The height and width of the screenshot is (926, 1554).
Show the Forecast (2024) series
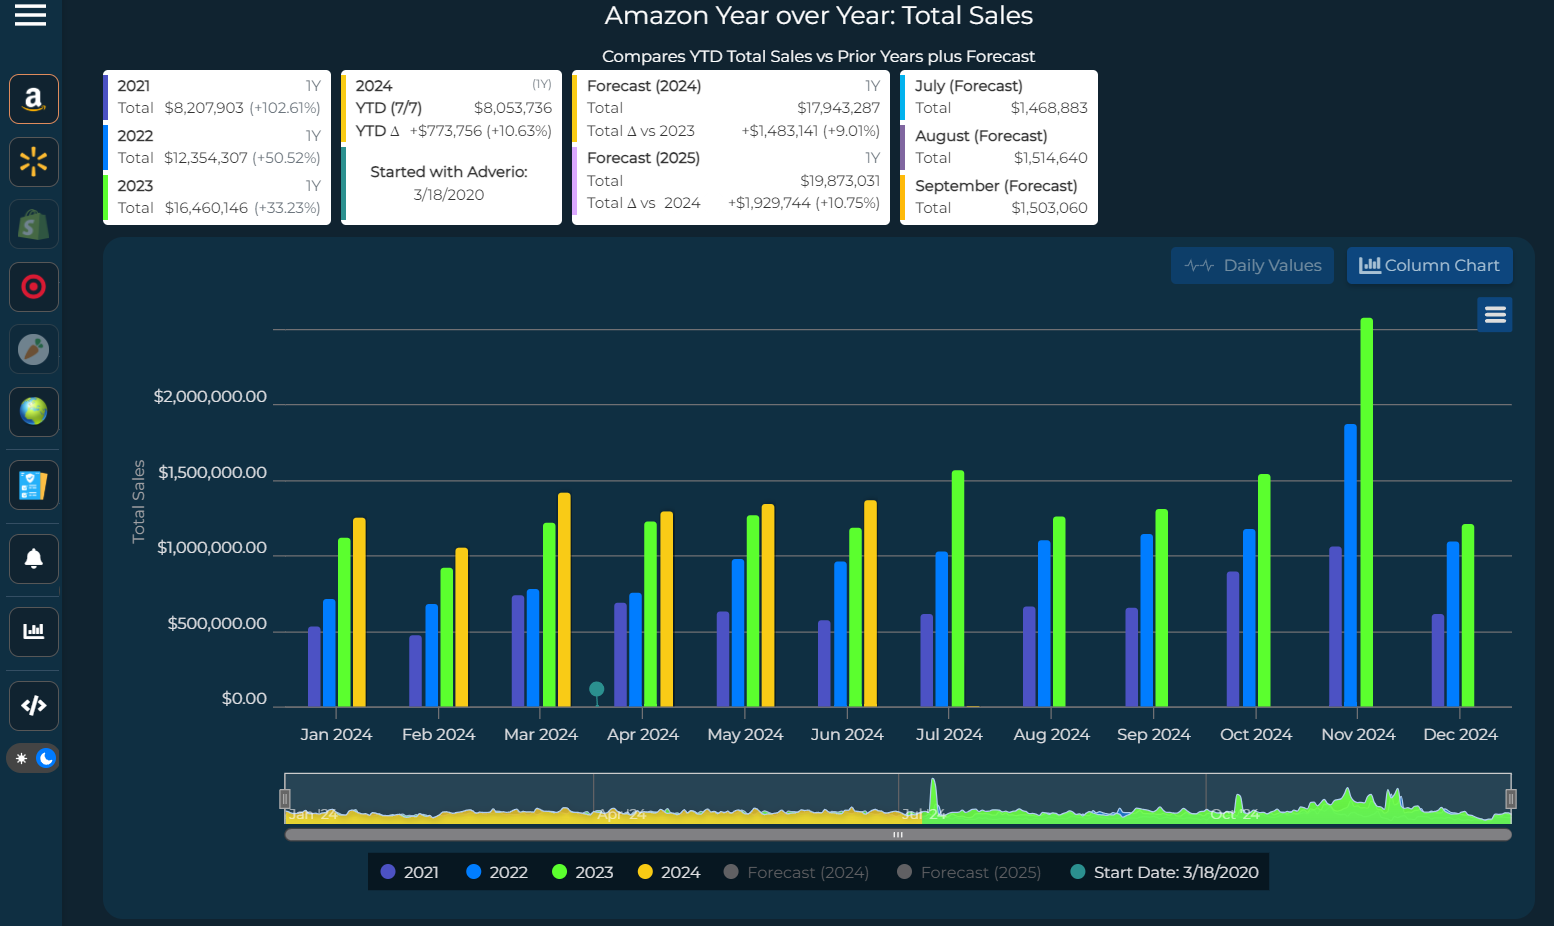tap(796, 872)
